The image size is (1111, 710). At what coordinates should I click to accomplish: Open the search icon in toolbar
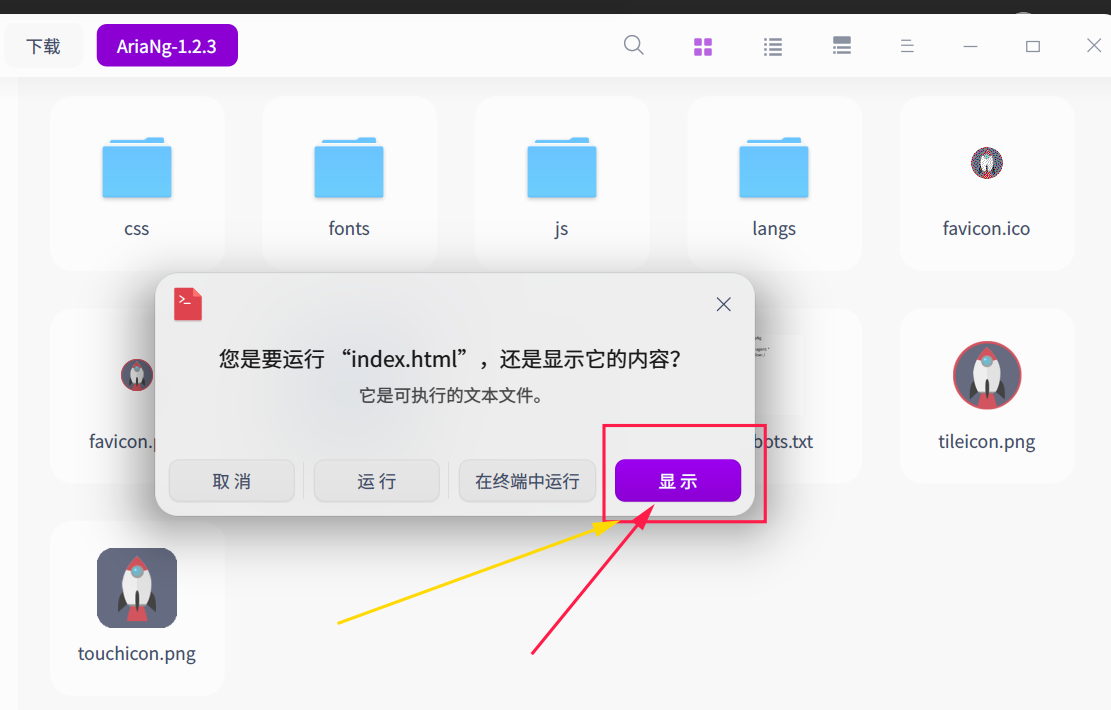pyautogui.click(x=633, y=45)
